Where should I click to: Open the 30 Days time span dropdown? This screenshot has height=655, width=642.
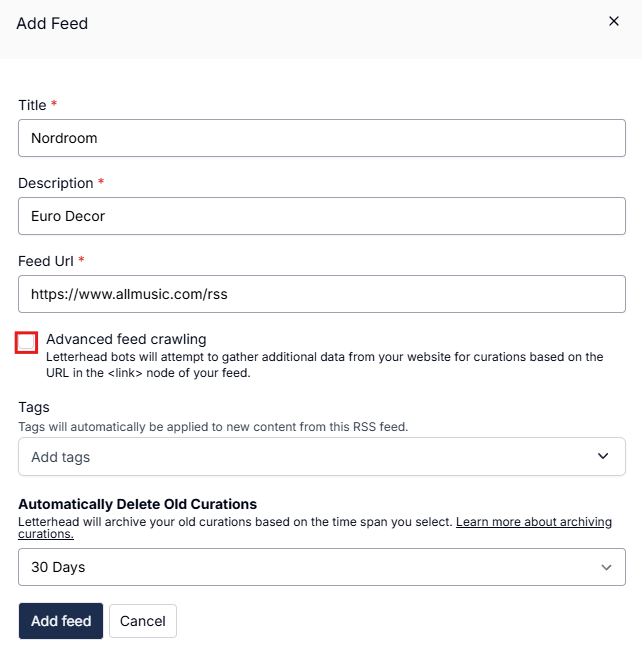300,567
